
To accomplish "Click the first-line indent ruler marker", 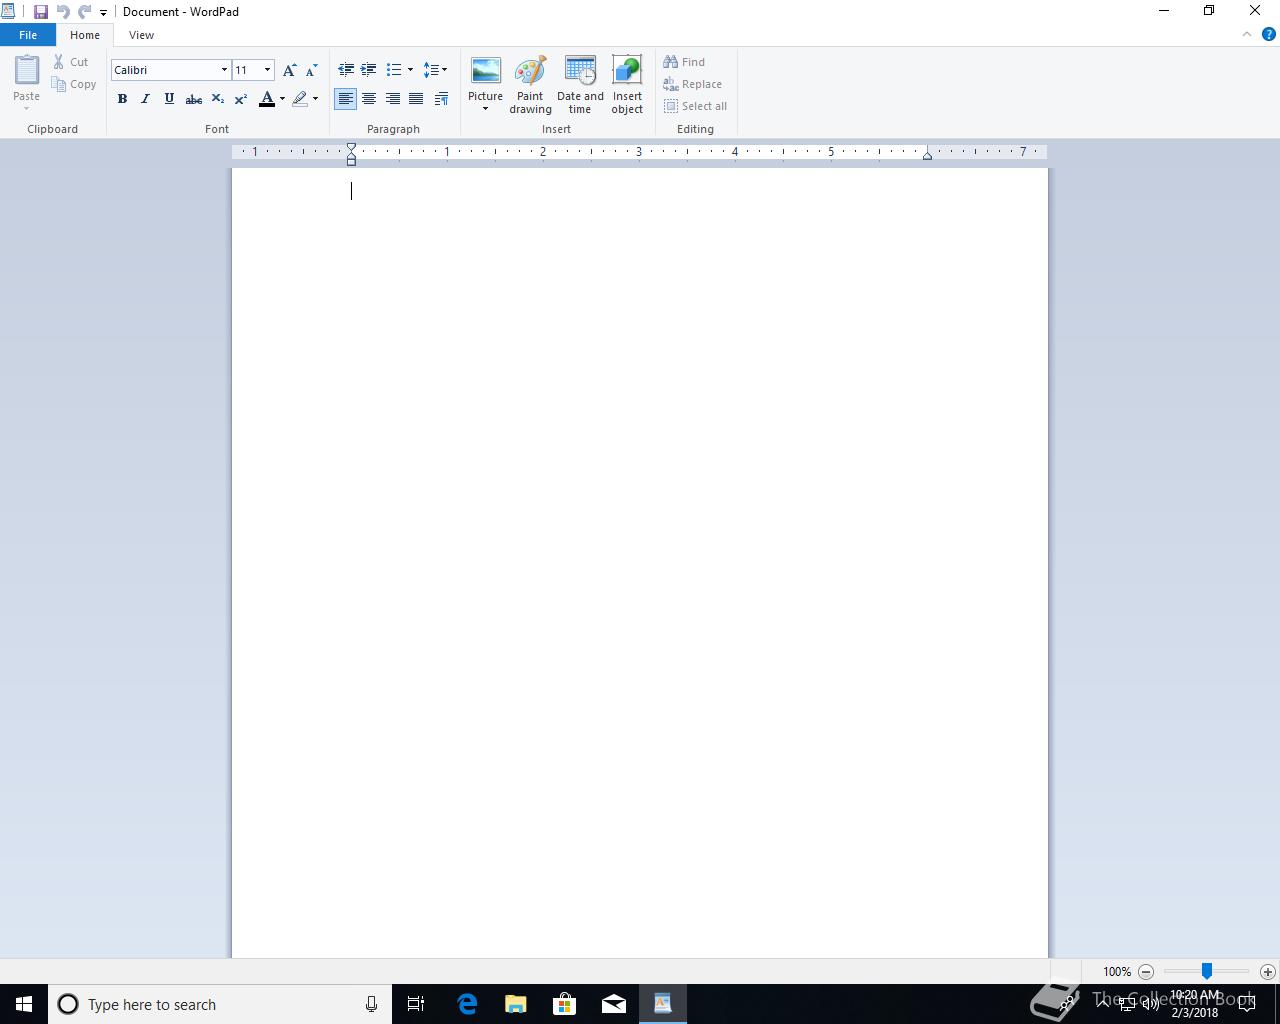I will tap(351, 148).
